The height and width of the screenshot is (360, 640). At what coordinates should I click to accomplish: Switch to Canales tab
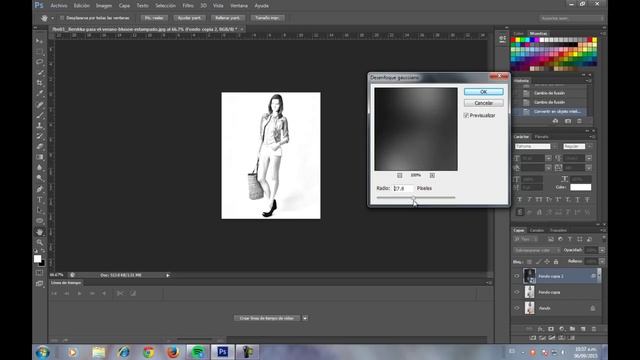[537, 231]
